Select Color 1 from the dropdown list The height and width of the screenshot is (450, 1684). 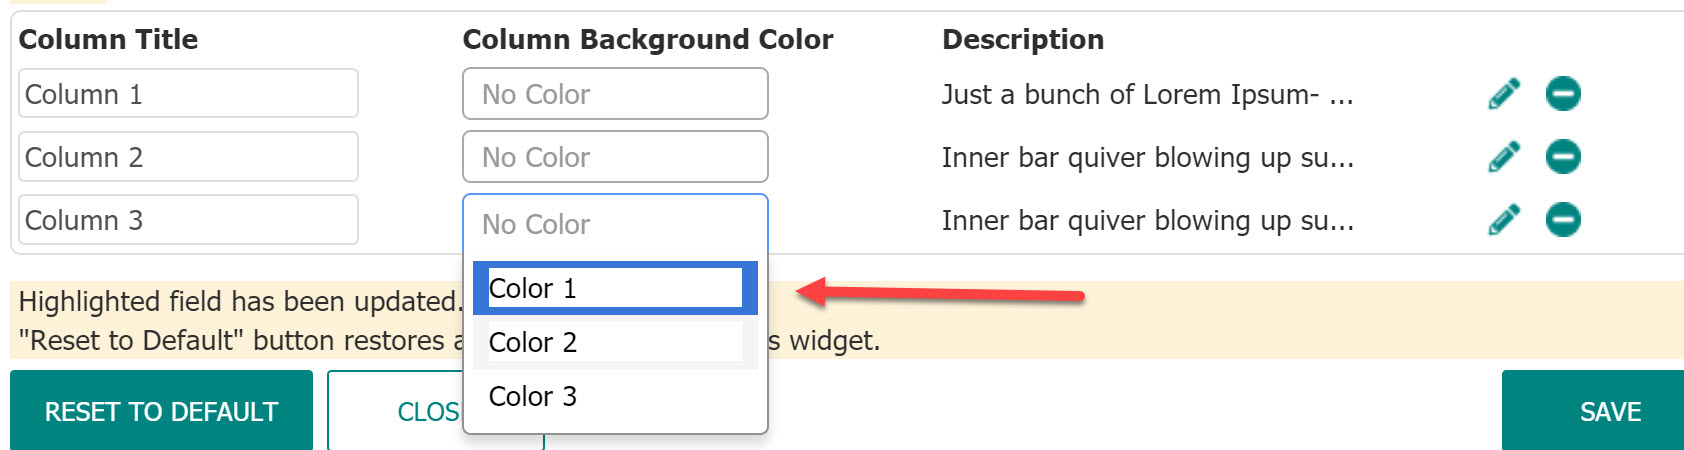click(614, 288)
